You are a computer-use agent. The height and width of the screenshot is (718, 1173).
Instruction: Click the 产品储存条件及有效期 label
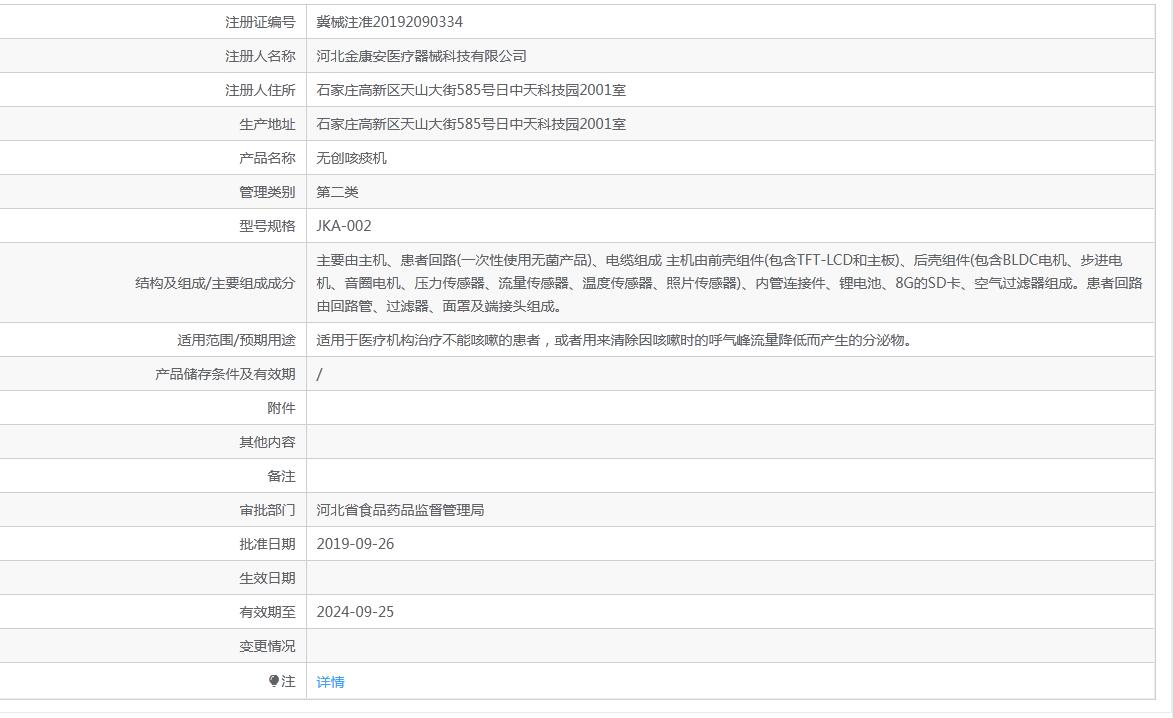point(225,374)
